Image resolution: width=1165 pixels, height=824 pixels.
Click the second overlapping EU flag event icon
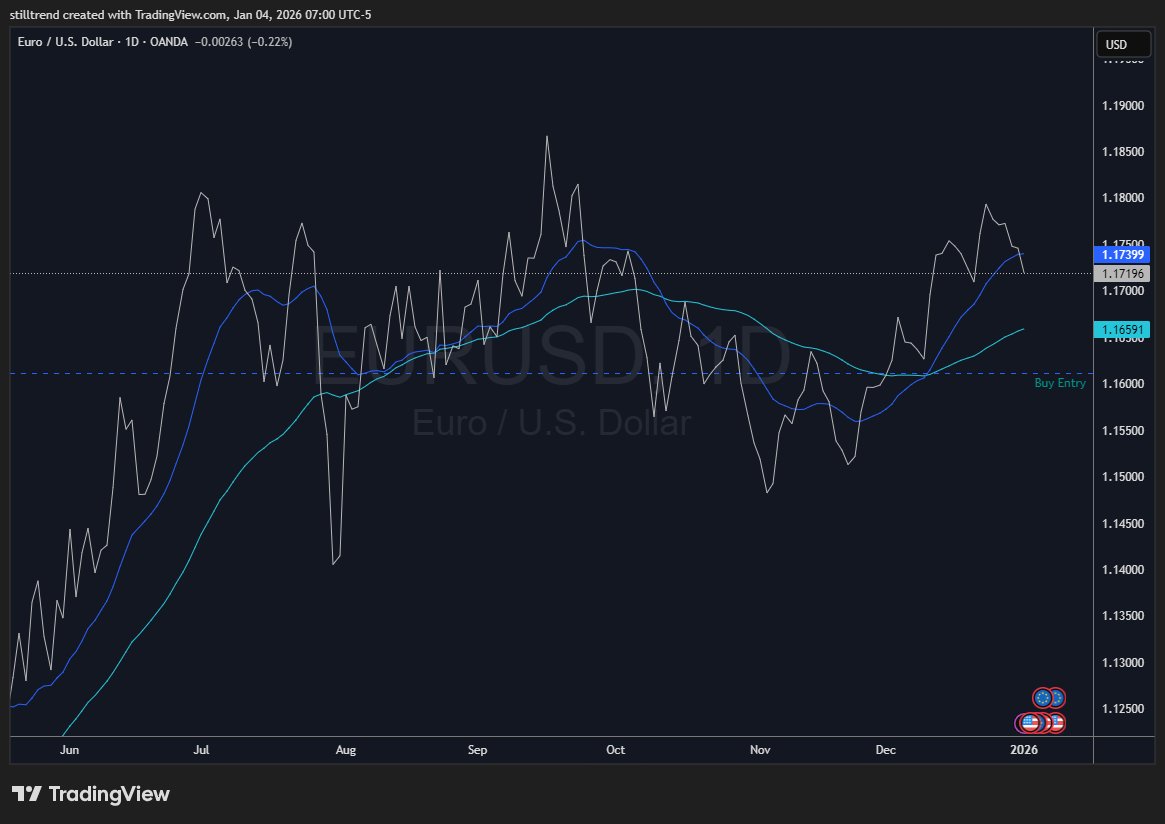point(1058,698)
